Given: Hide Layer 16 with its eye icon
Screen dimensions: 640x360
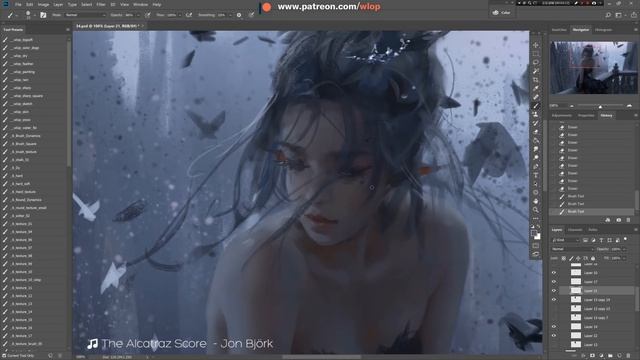Looking at the screenshot, I should (554, 273).
